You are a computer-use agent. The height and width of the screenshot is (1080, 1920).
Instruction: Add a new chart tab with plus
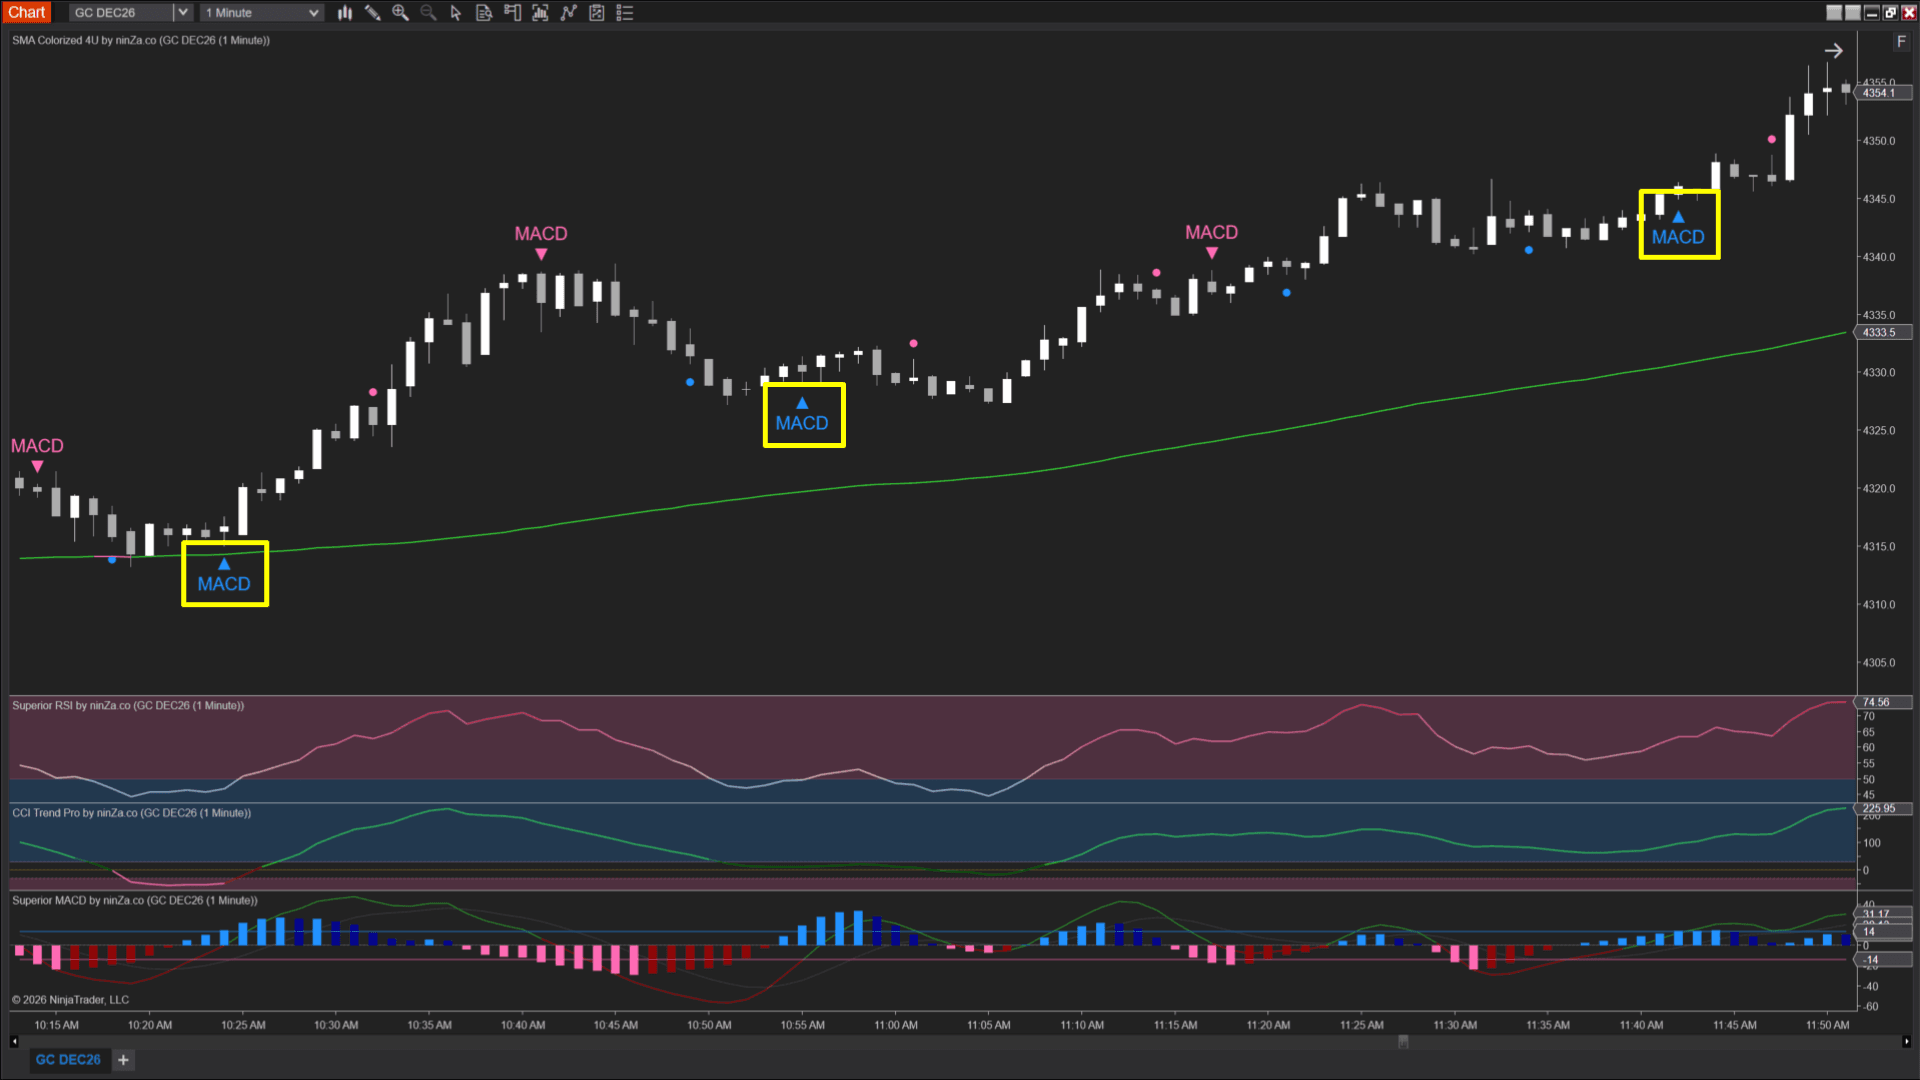123,1060
